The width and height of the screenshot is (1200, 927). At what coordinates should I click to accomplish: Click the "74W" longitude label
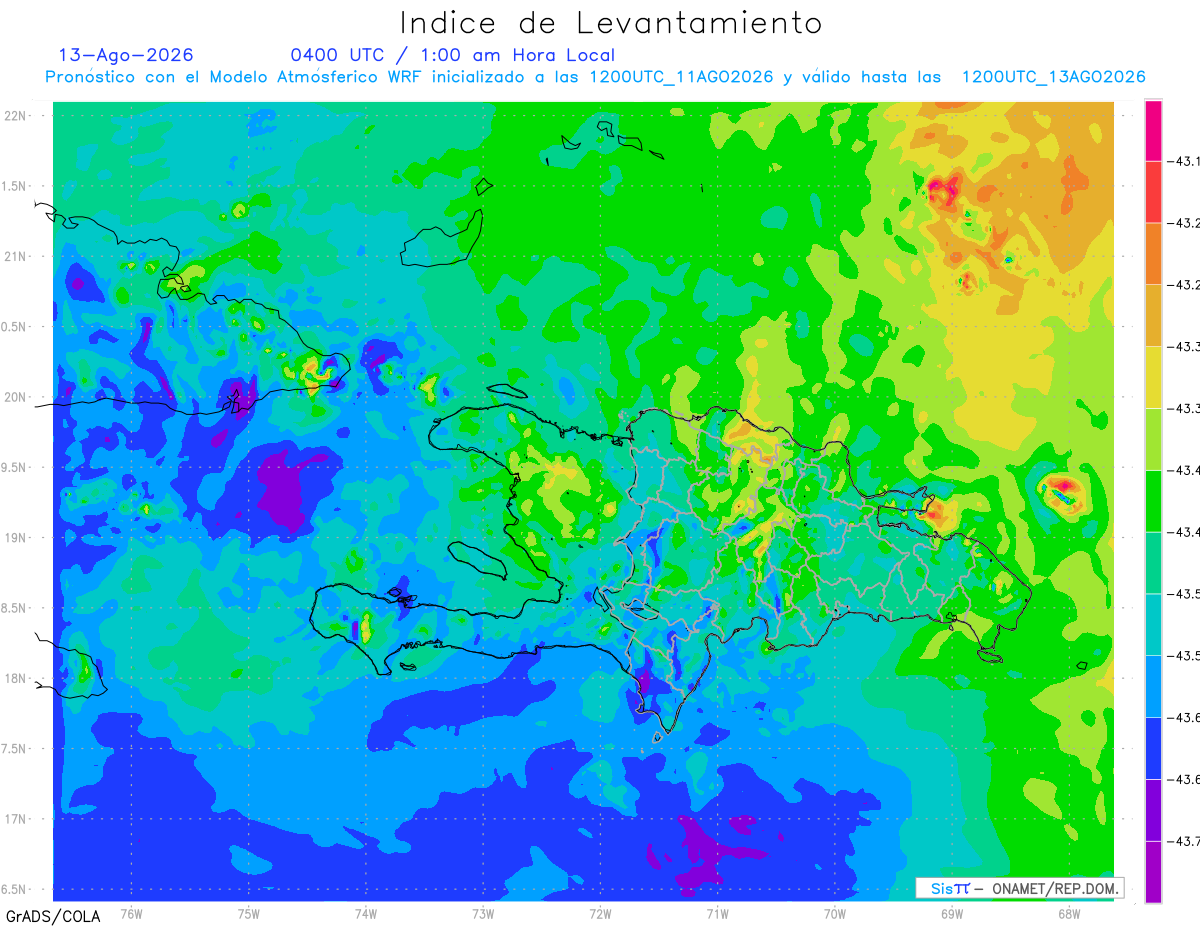click(365, 913)
